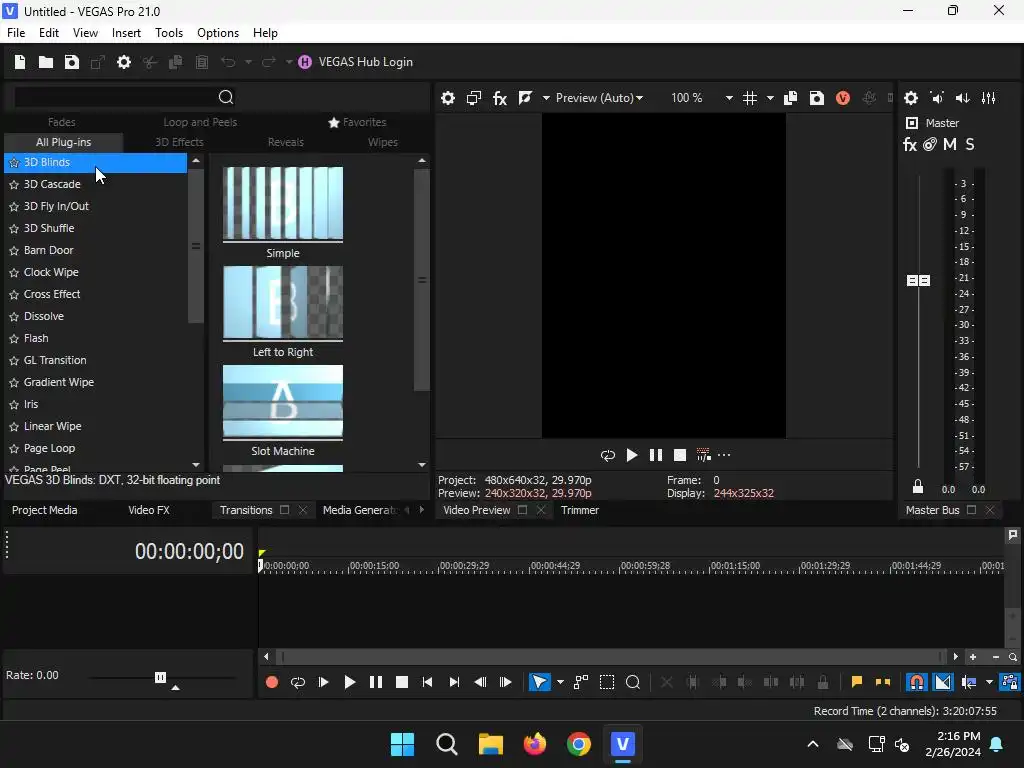Open Mixing Console icon in Master Bus
This screenshot has width=1024, height=768.
coord(989,98)
